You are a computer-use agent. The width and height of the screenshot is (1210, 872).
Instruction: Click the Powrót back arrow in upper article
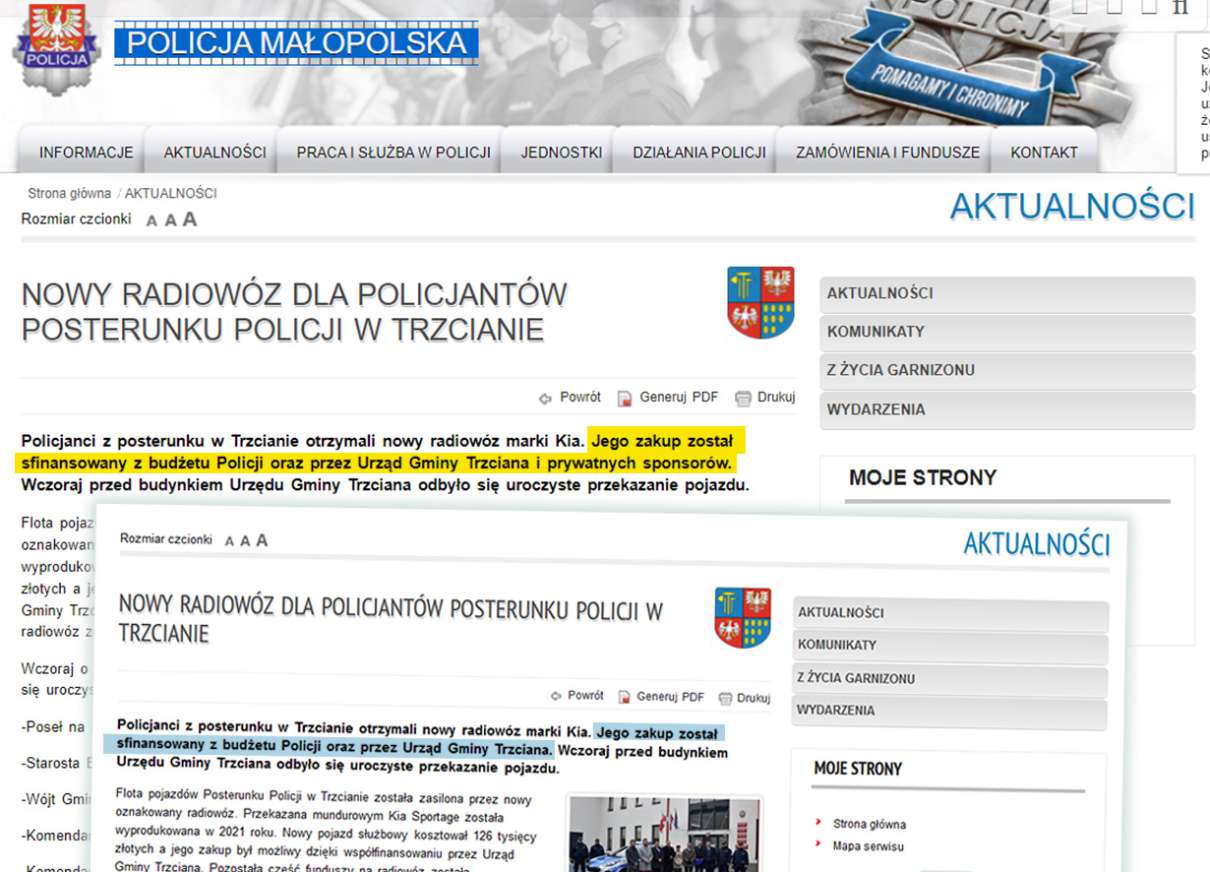click(x=545, y=398)
